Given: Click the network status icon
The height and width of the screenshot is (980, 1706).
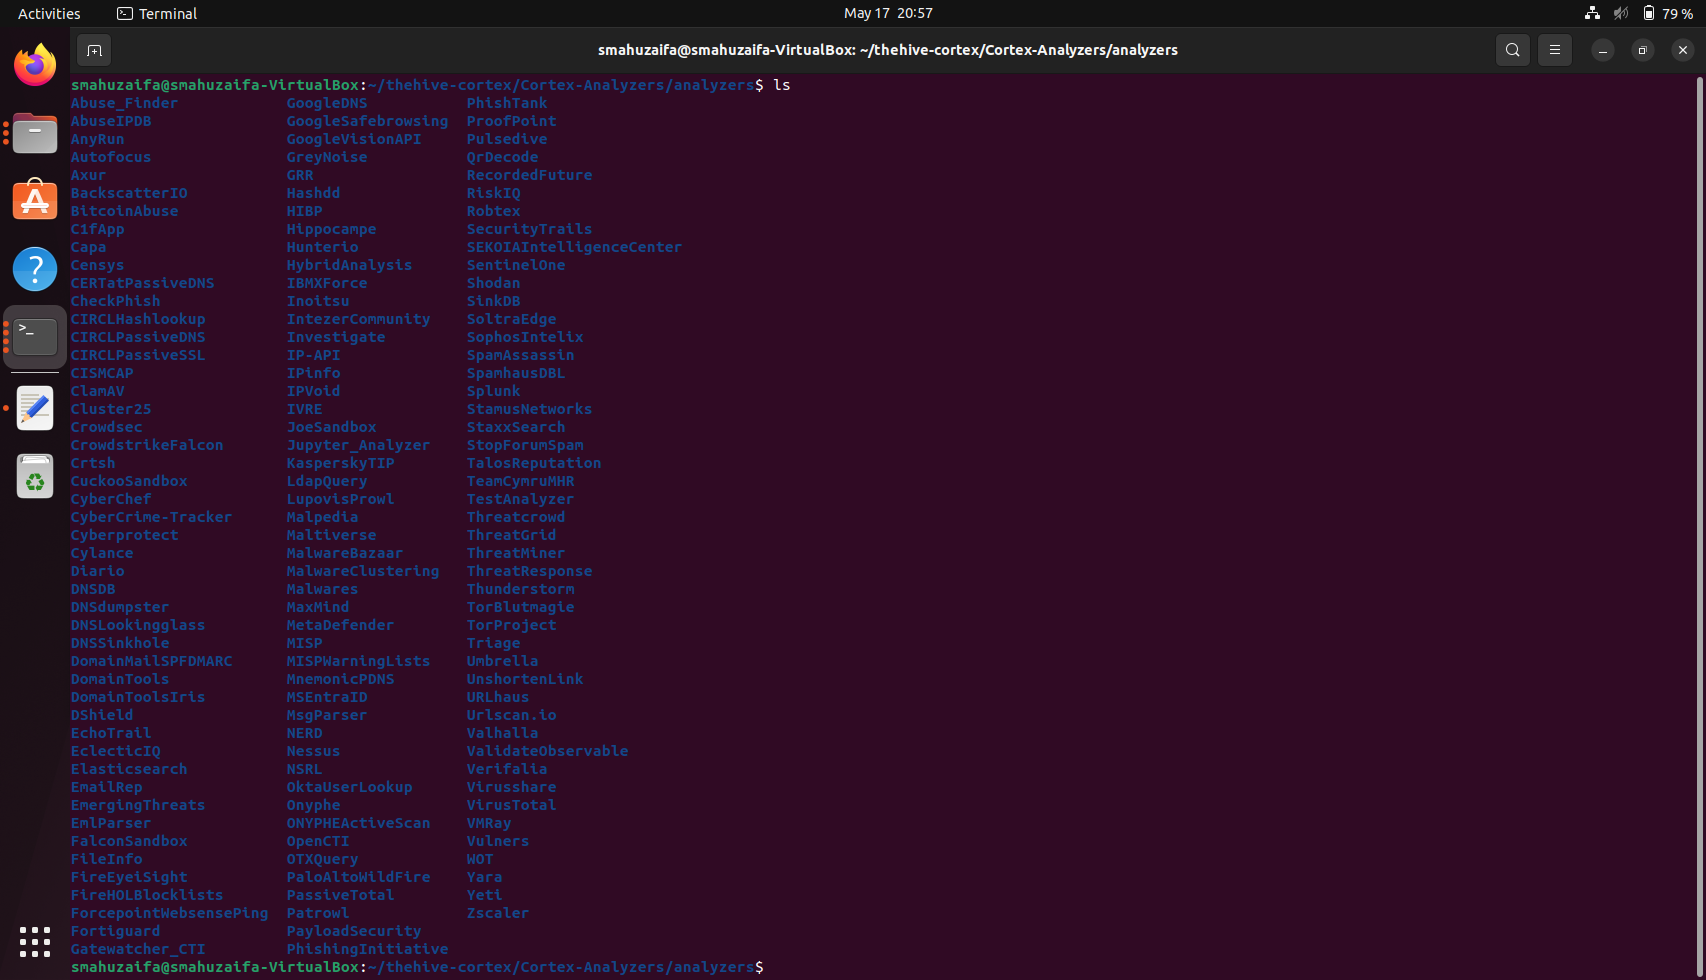Looking at the screenshot, I should pos(1592,13).
